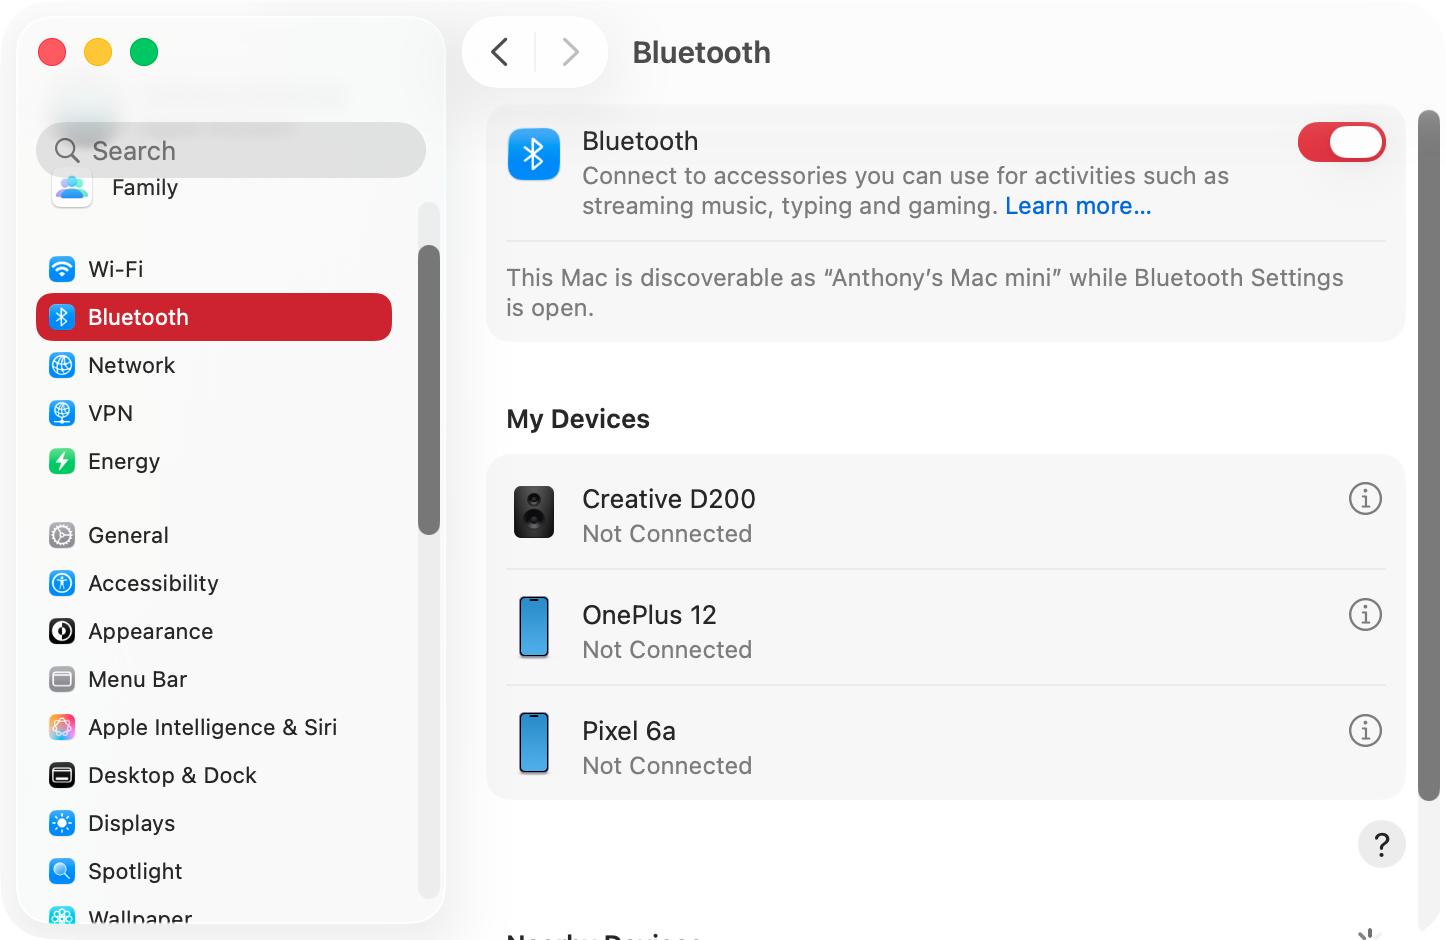Click the search magnifier icon

(x=67, y=150)
